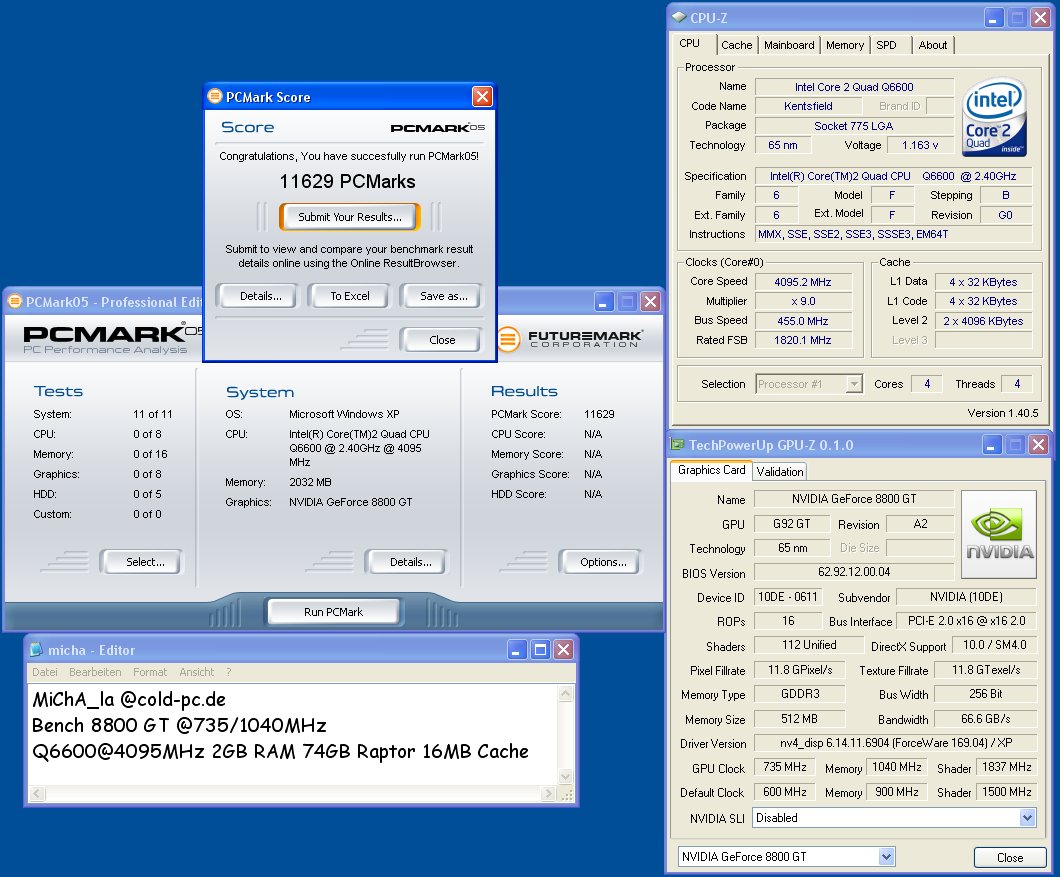Click the Editor horizontal scrollbar right arrow
Image resolution: width=1060 pixels, height=877 pixels.
click(x=548, y=794)
